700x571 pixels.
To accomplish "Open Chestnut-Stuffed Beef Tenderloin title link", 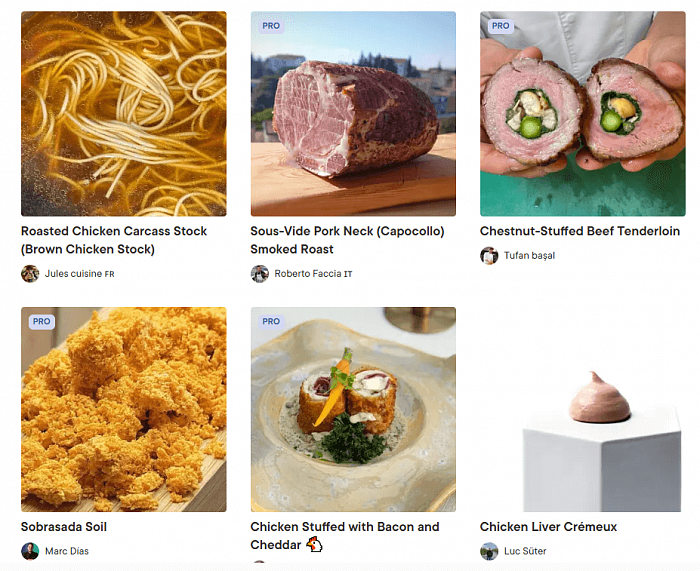I will 580,231.
